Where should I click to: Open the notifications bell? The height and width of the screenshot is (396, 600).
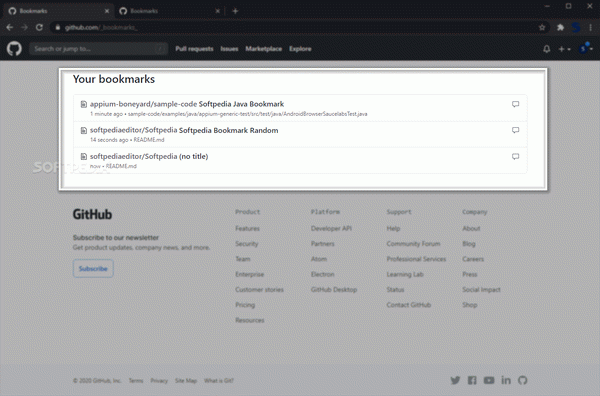click(x=546, y=49)
